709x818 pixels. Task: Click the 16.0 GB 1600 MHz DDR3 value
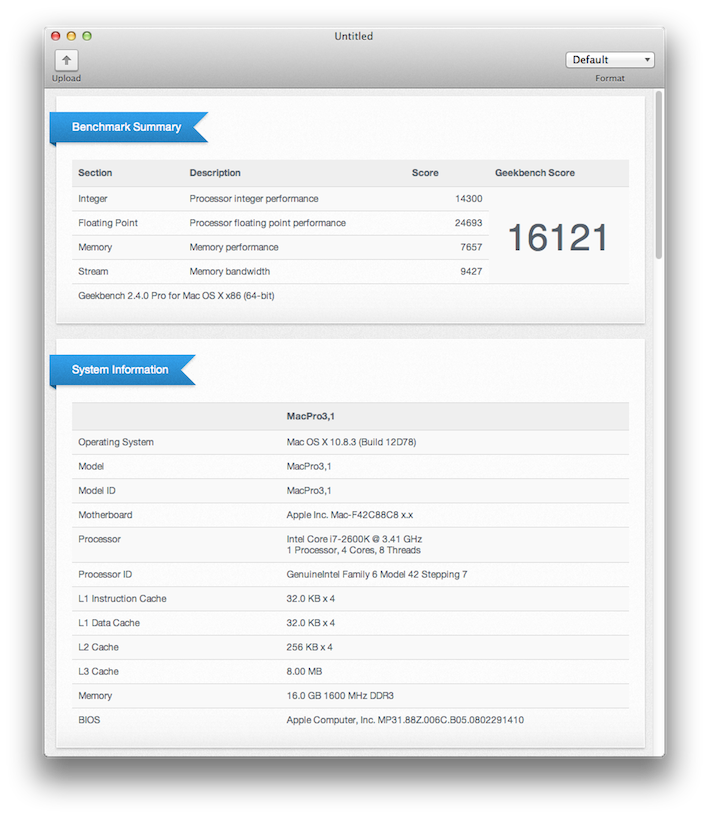340,696
